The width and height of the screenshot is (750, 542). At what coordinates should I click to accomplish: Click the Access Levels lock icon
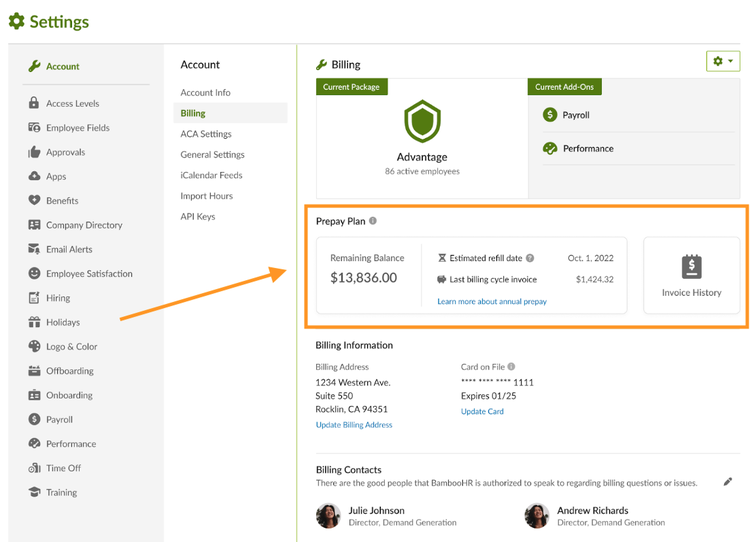pyautogui.click(x=33, y=103)
